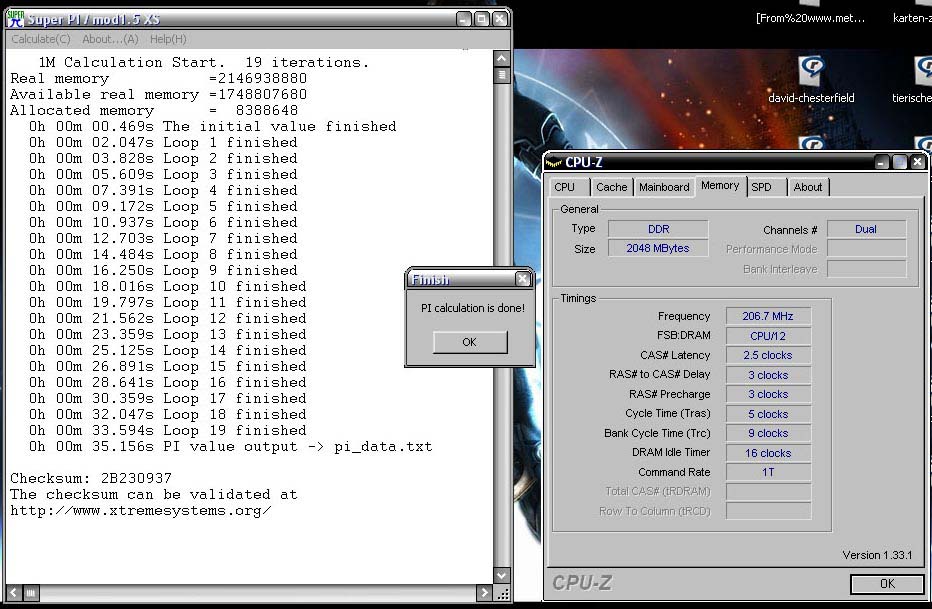Click the CAS# Latency value 2.5 clocks
The image size is (932, 609).
(768, 355)
